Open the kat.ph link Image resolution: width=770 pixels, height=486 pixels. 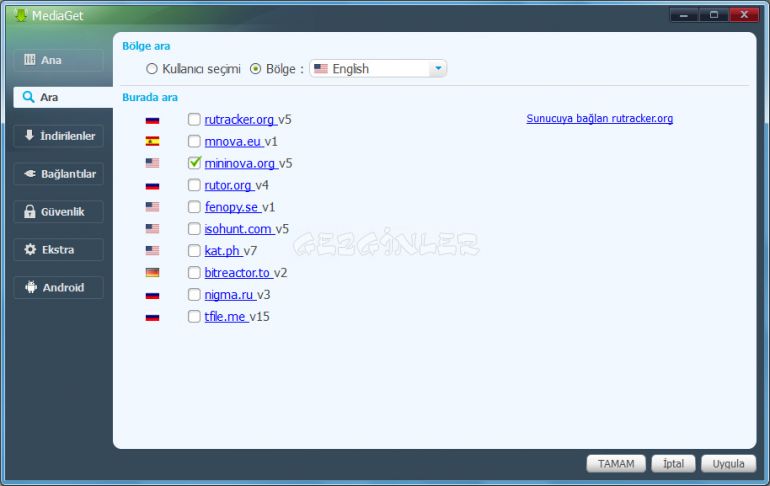tap(222, 251)
